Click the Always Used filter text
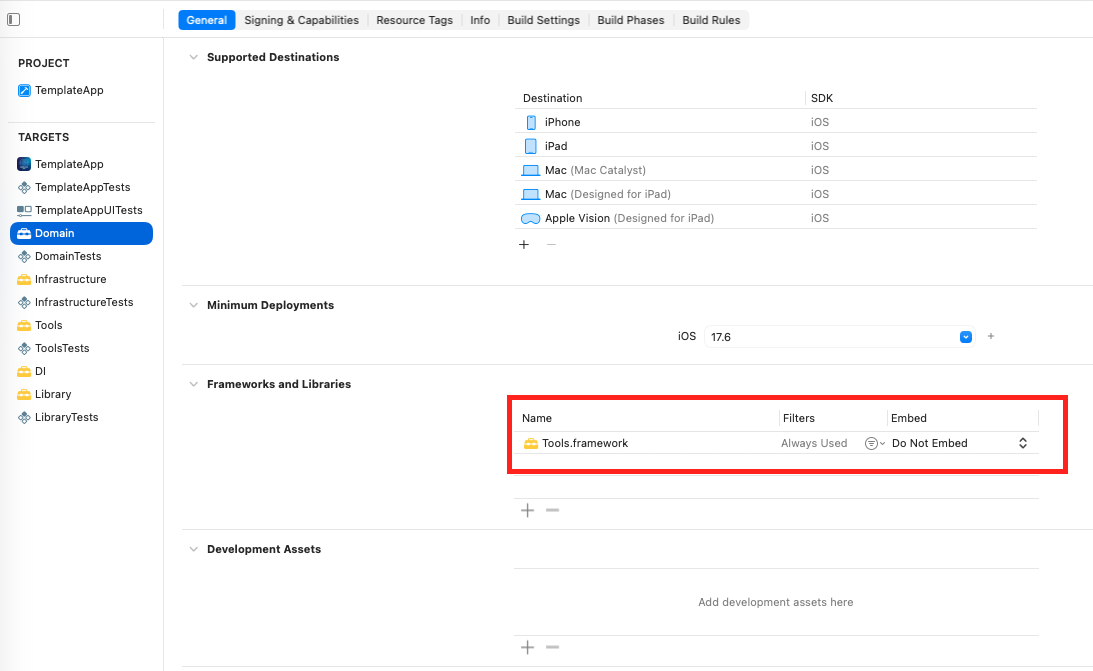This screenshot has height=671, width=1093. pyautogui.click(x=814, y=443)
